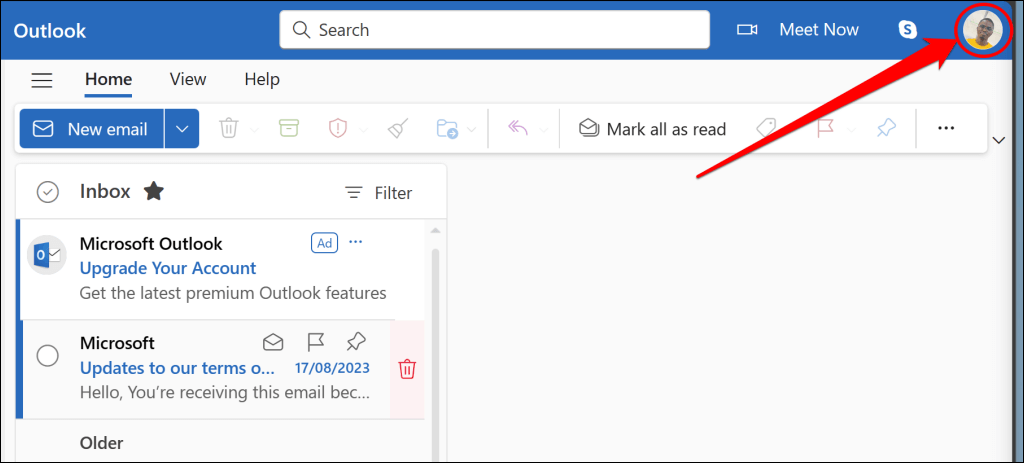Viewport: 1024px width, 463px height.
Task: Expand the ribbon with chevron arrow
Action: (998, 140)
